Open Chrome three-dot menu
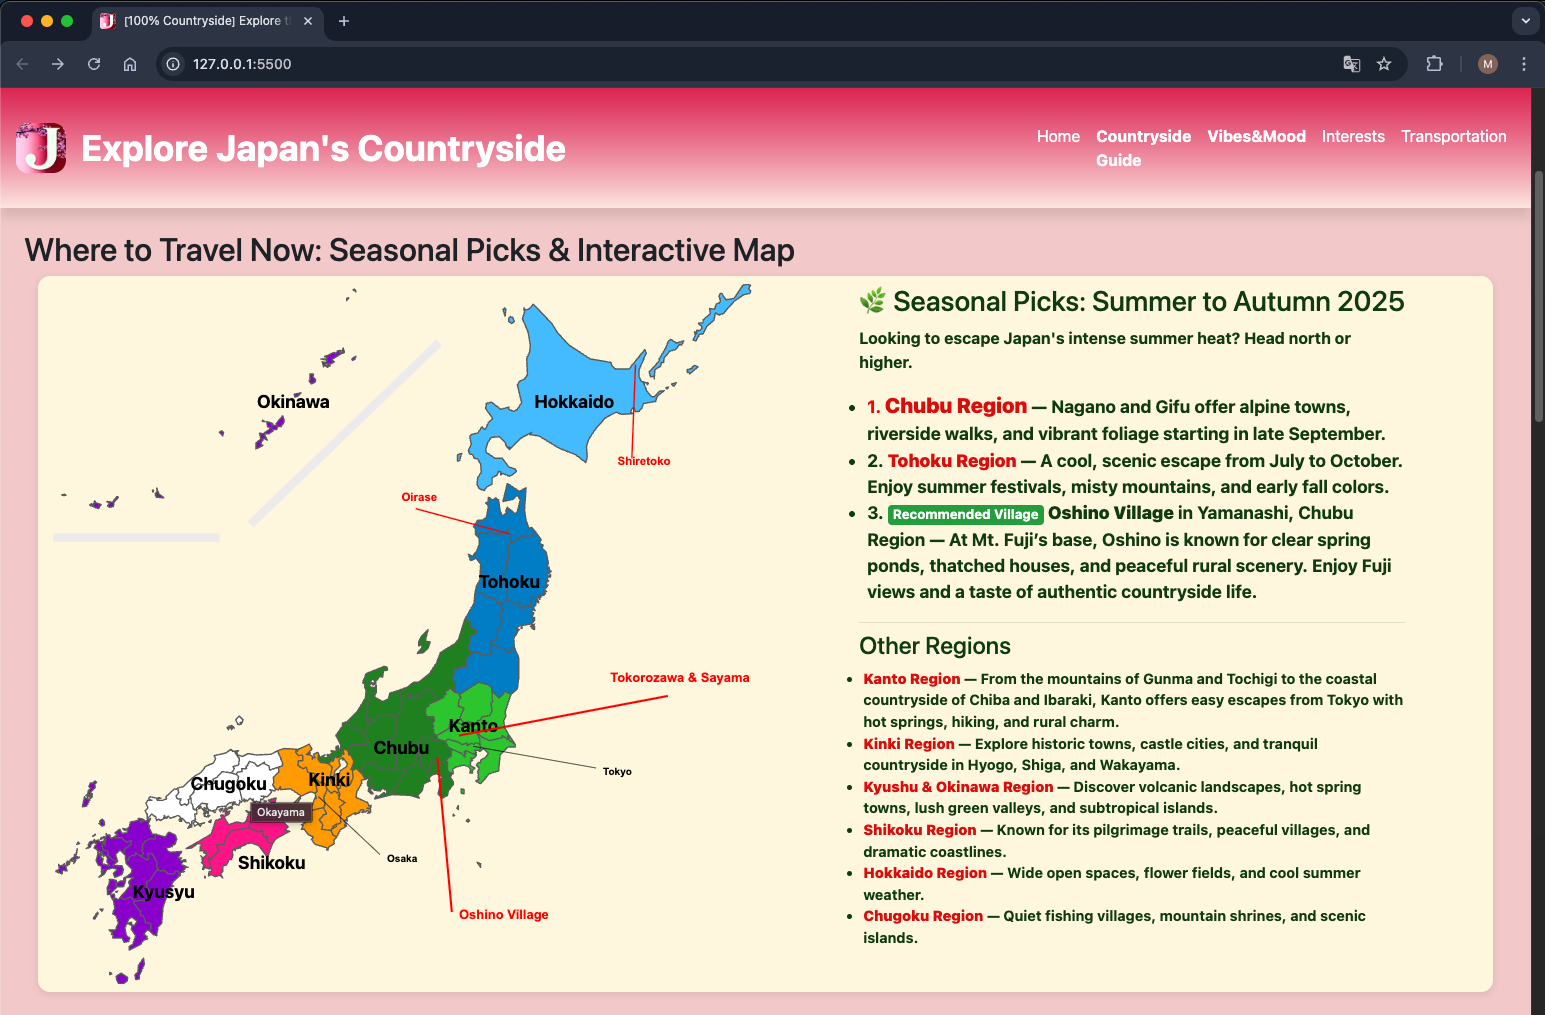1545x1015 pixels. click(1524, 64)
